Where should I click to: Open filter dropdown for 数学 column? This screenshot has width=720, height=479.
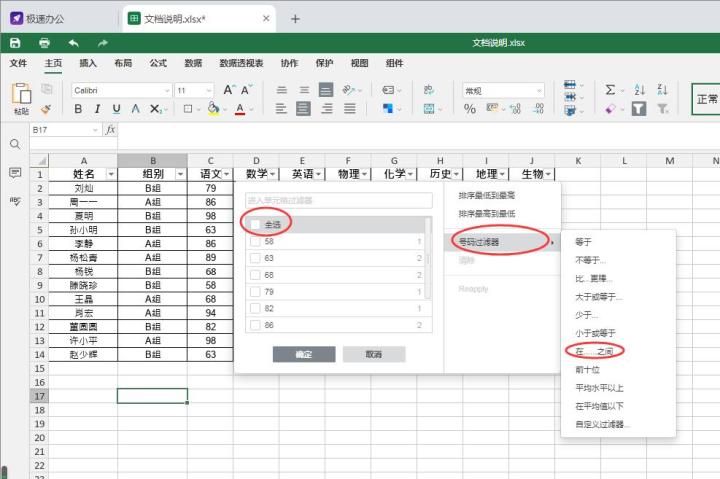272,175
